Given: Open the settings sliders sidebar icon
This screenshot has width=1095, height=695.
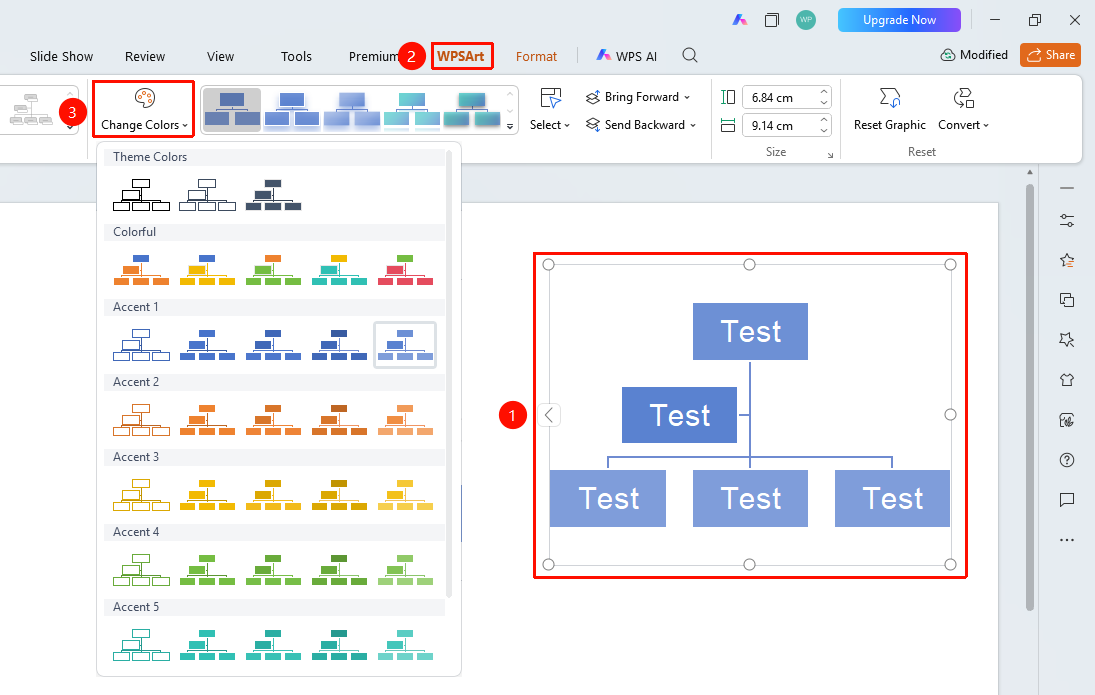Looking at the screenshot, I should (x=1067, y=221).
